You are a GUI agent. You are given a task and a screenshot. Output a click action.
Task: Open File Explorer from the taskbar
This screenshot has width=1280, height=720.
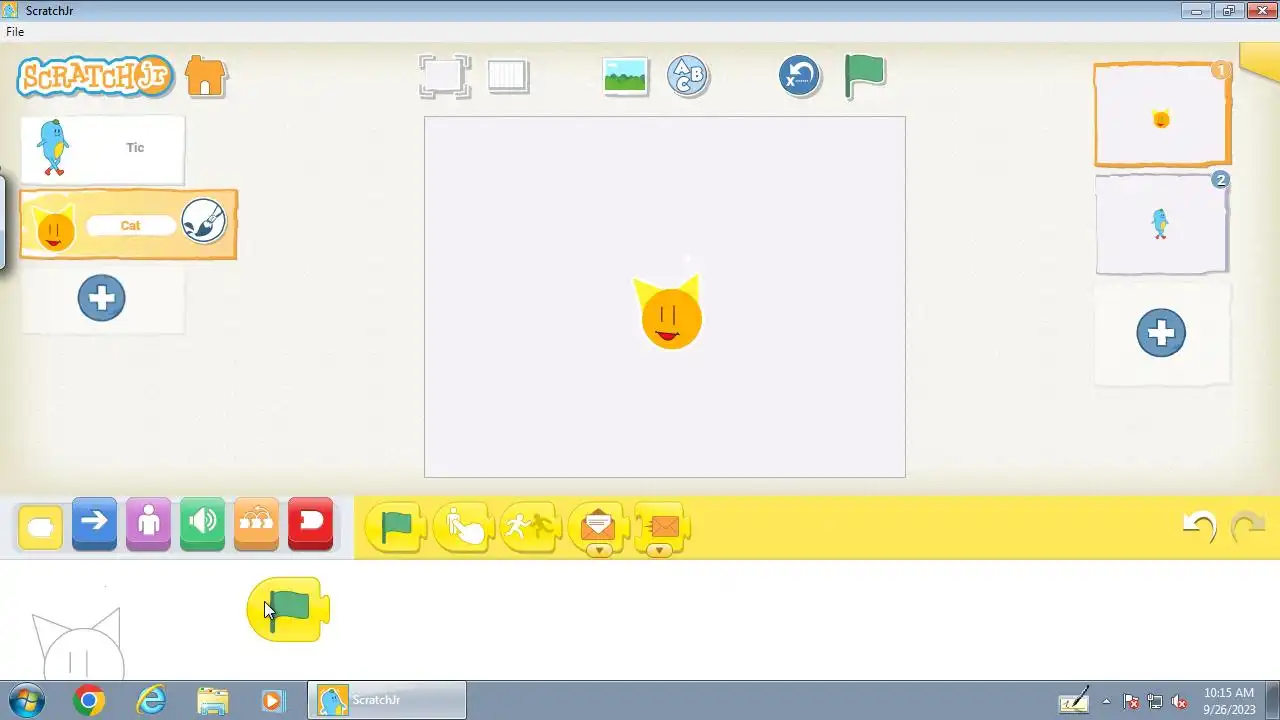click(212, 701)
